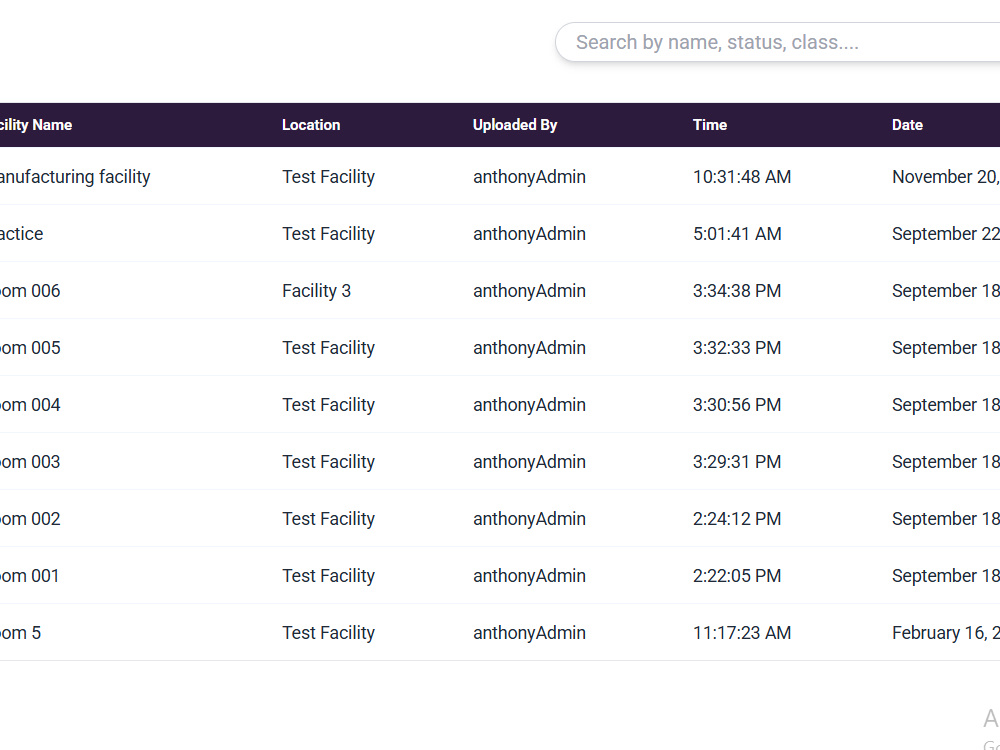Sort by Date column header

[x=907, y=125]
